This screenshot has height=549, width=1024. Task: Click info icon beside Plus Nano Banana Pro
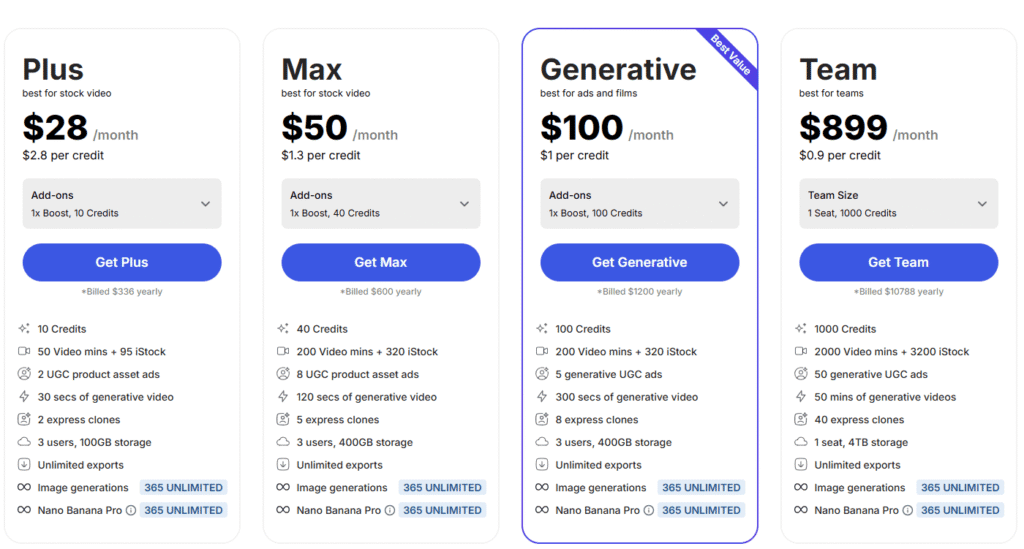pyautogui.click(x=131, y=511)
